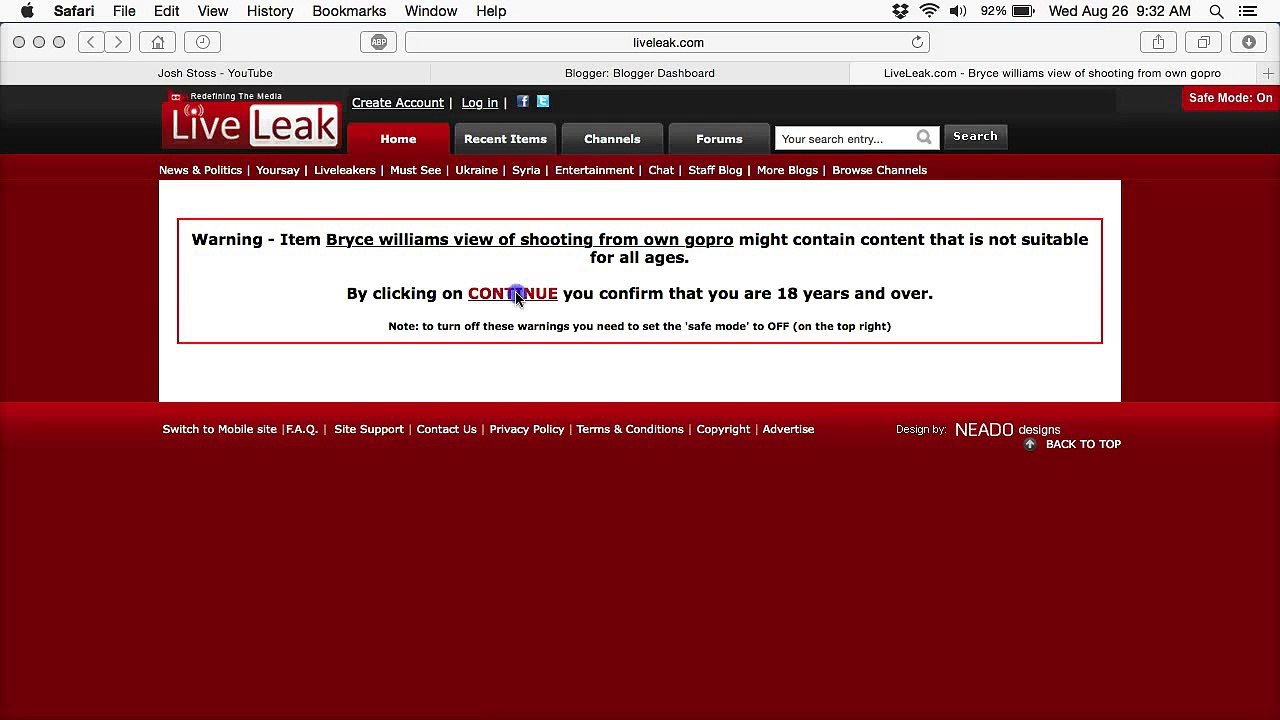The height and width of the screenshot is (720, 1280).
Task: Open the More Blogs link
Action: point(787,170)
